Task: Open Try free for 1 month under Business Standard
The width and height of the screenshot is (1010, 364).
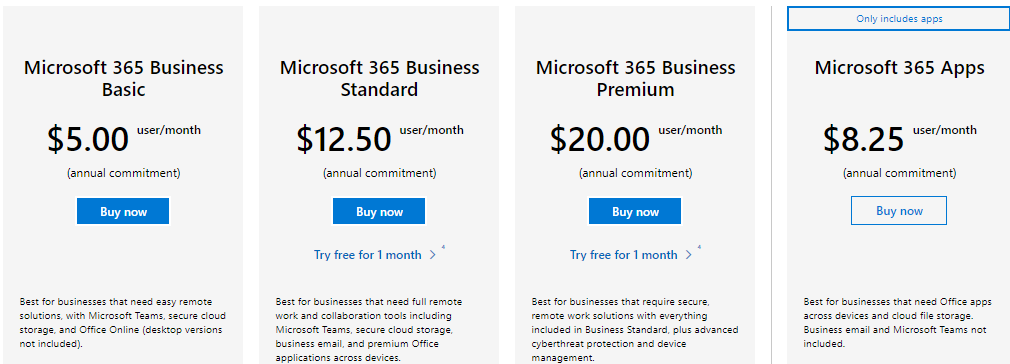Action: pos(367,254)
